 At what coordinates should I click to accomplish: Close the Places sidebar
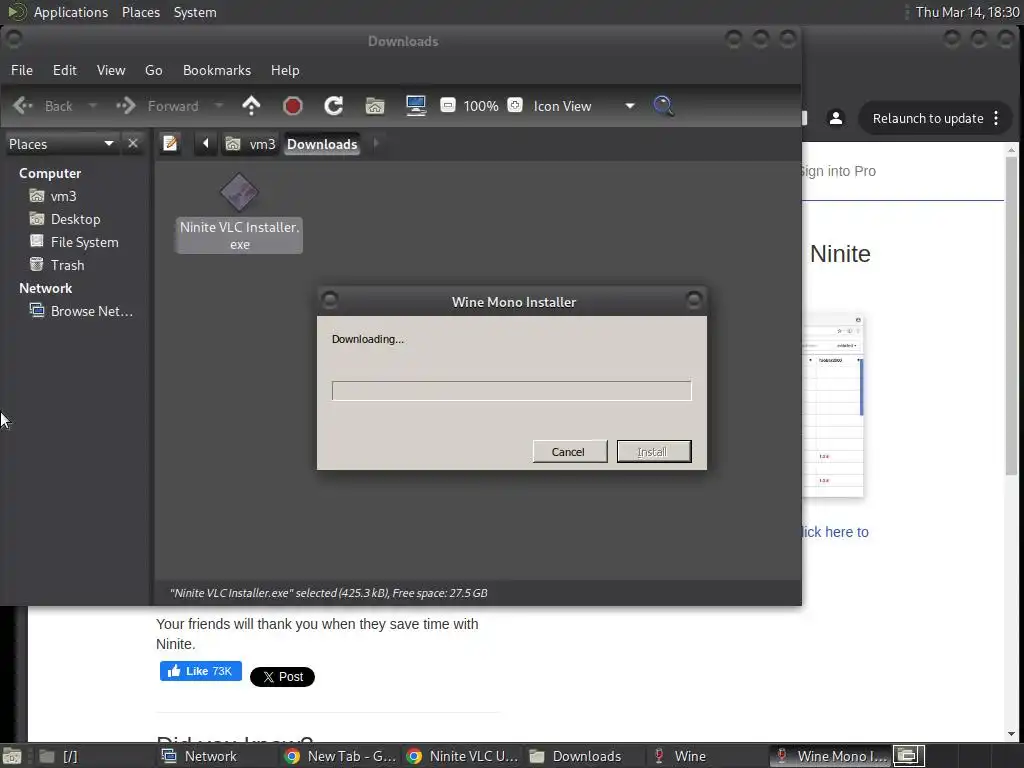click(x=133, y=143)
